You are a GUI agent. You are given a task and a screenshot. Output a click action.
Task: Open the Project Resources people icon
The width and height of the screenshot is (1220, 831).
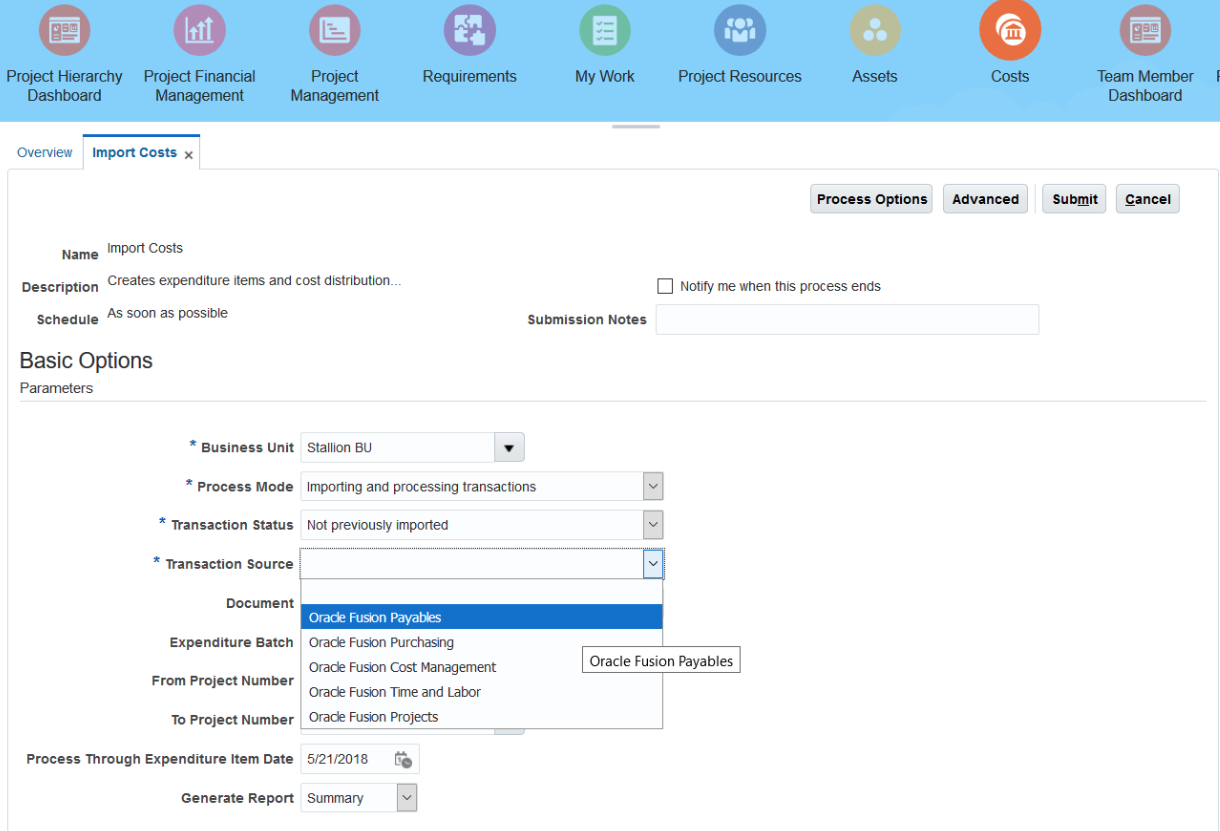(740, 31)
